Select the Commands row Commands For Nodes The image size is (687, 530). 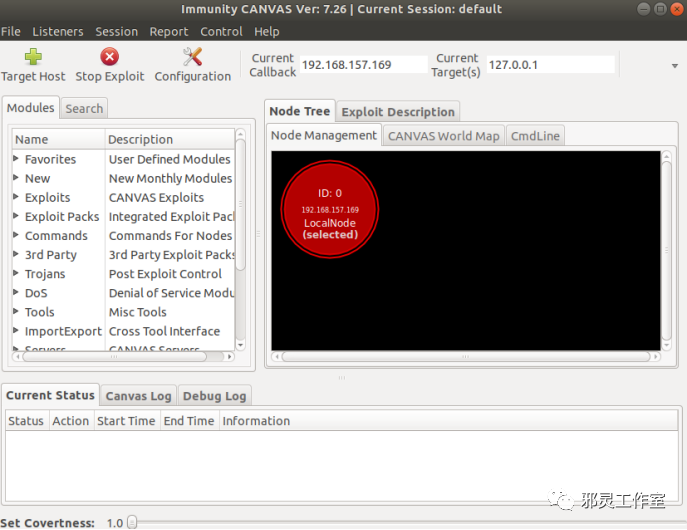coord(124,236)
